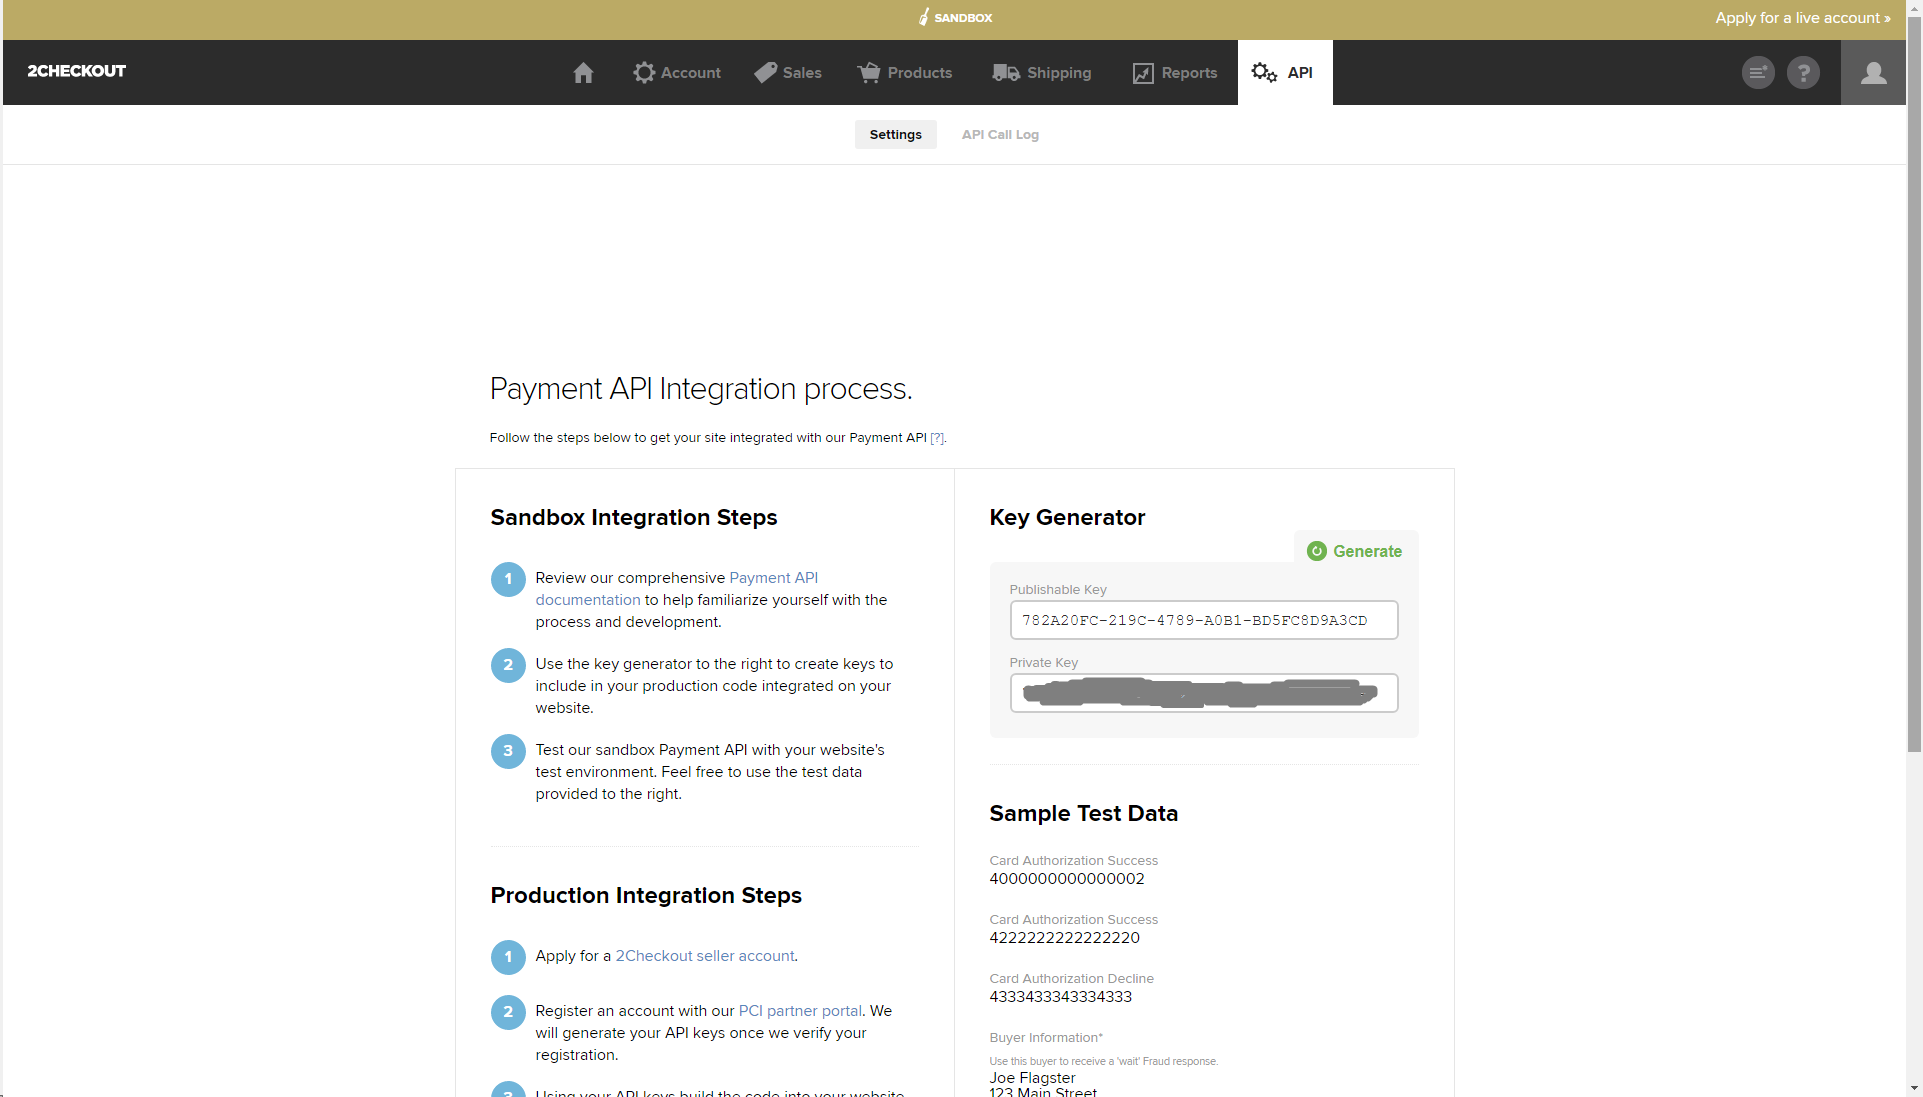
Task: Click the Joe Flagster buyer name
Action: click(x=1032, y=1078)
